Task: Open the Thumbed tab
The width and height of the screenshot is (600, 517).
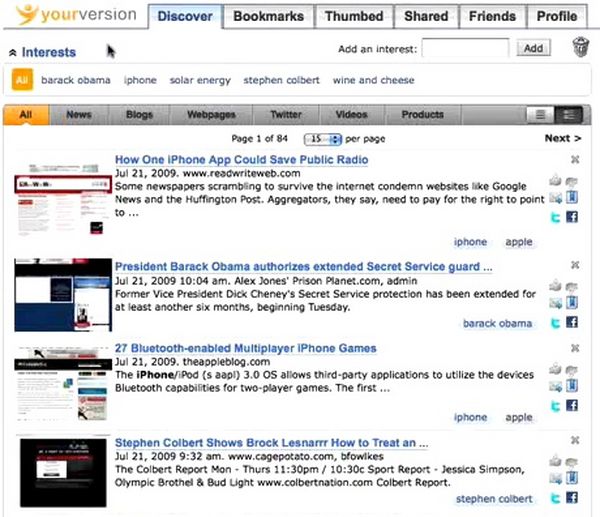Action: [x=354, y=16]
